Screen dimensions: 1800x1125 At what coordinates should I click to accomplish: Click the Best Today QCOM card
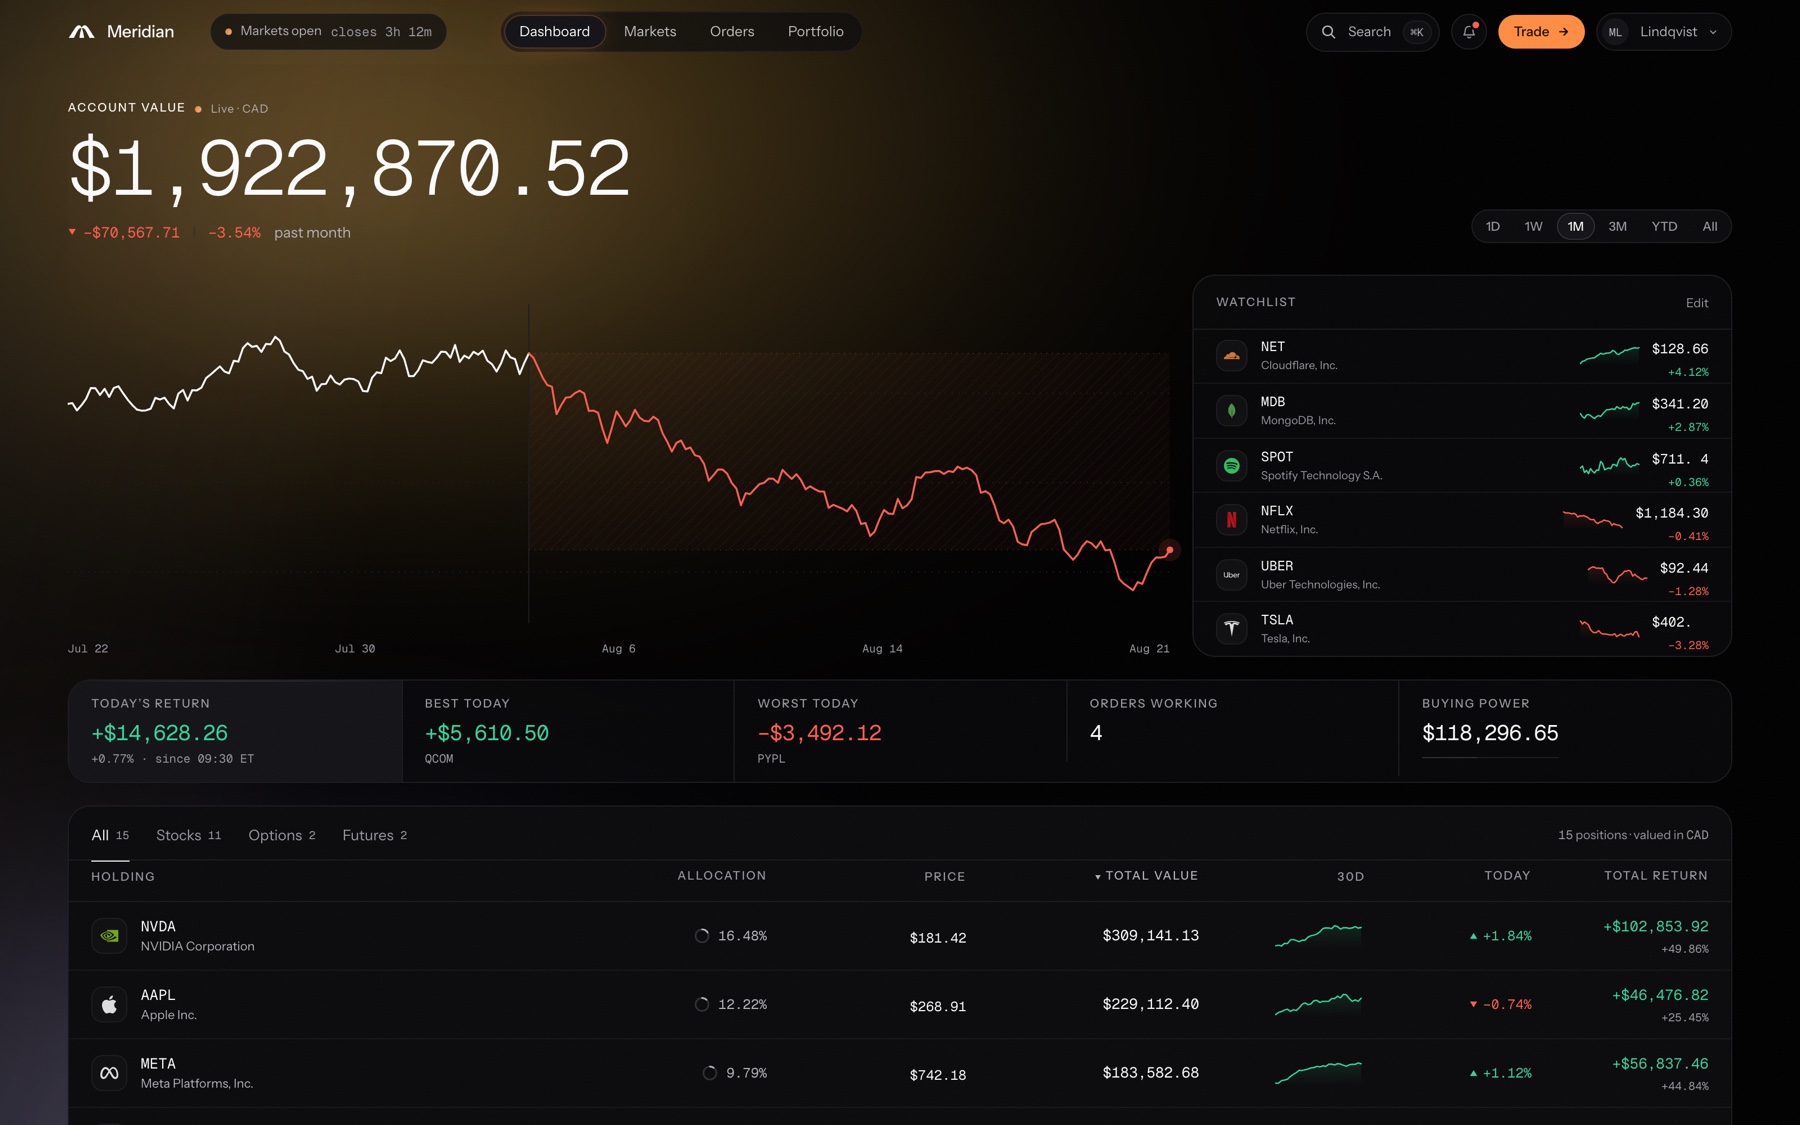pyautogui.click(x=568, y=731)
